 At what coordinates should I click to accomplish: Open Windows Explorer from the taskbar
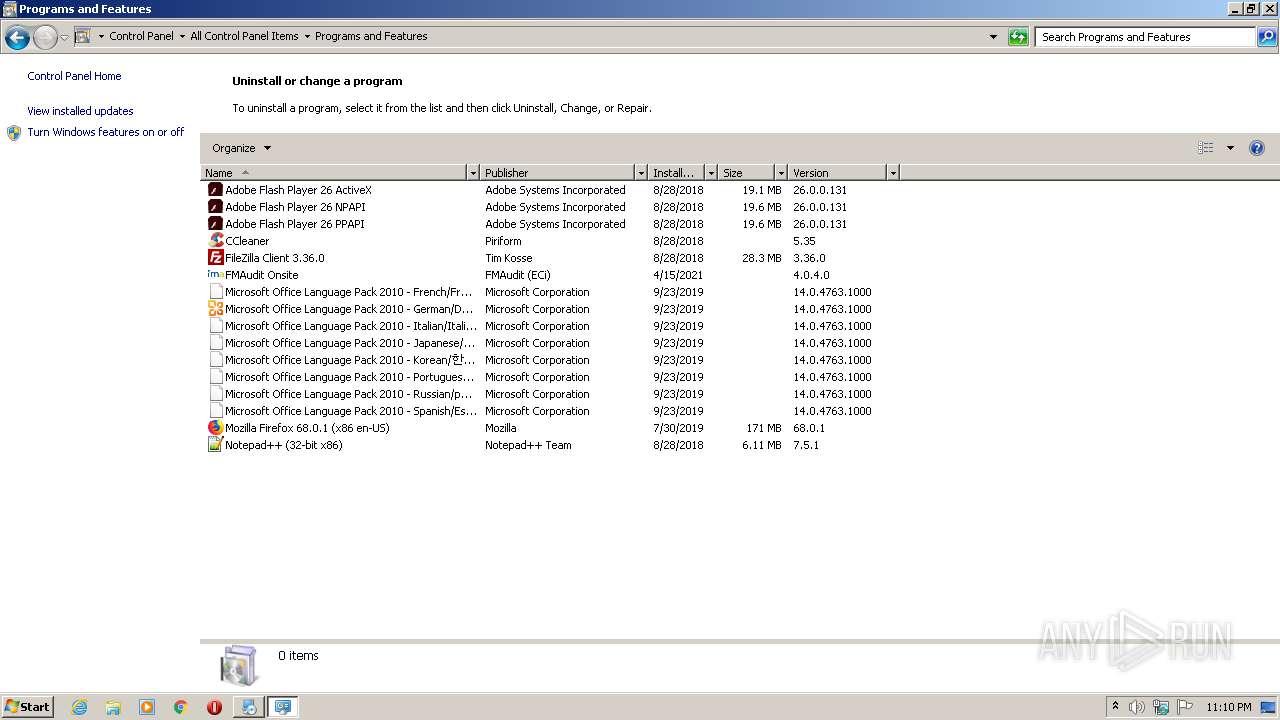coord(113,707)
